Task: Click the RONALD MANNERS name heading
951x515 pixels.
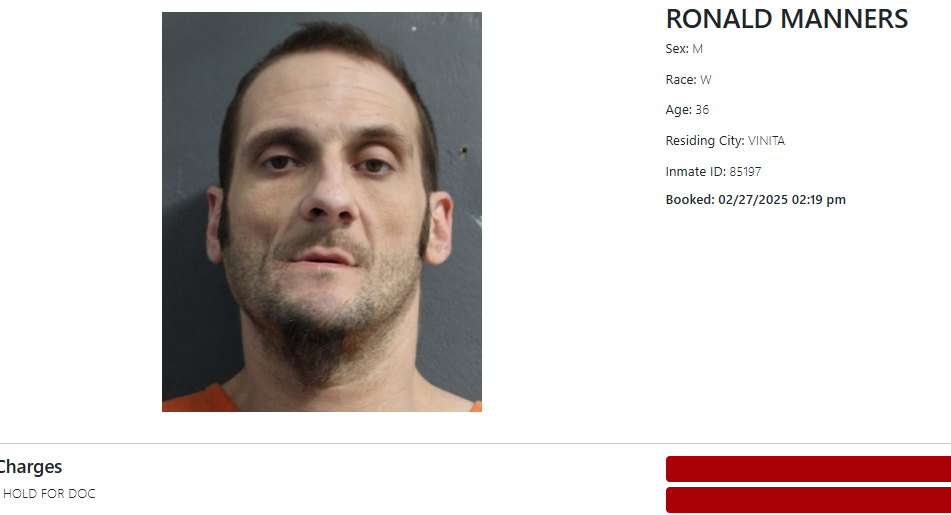Action: (x=787, y=19)
